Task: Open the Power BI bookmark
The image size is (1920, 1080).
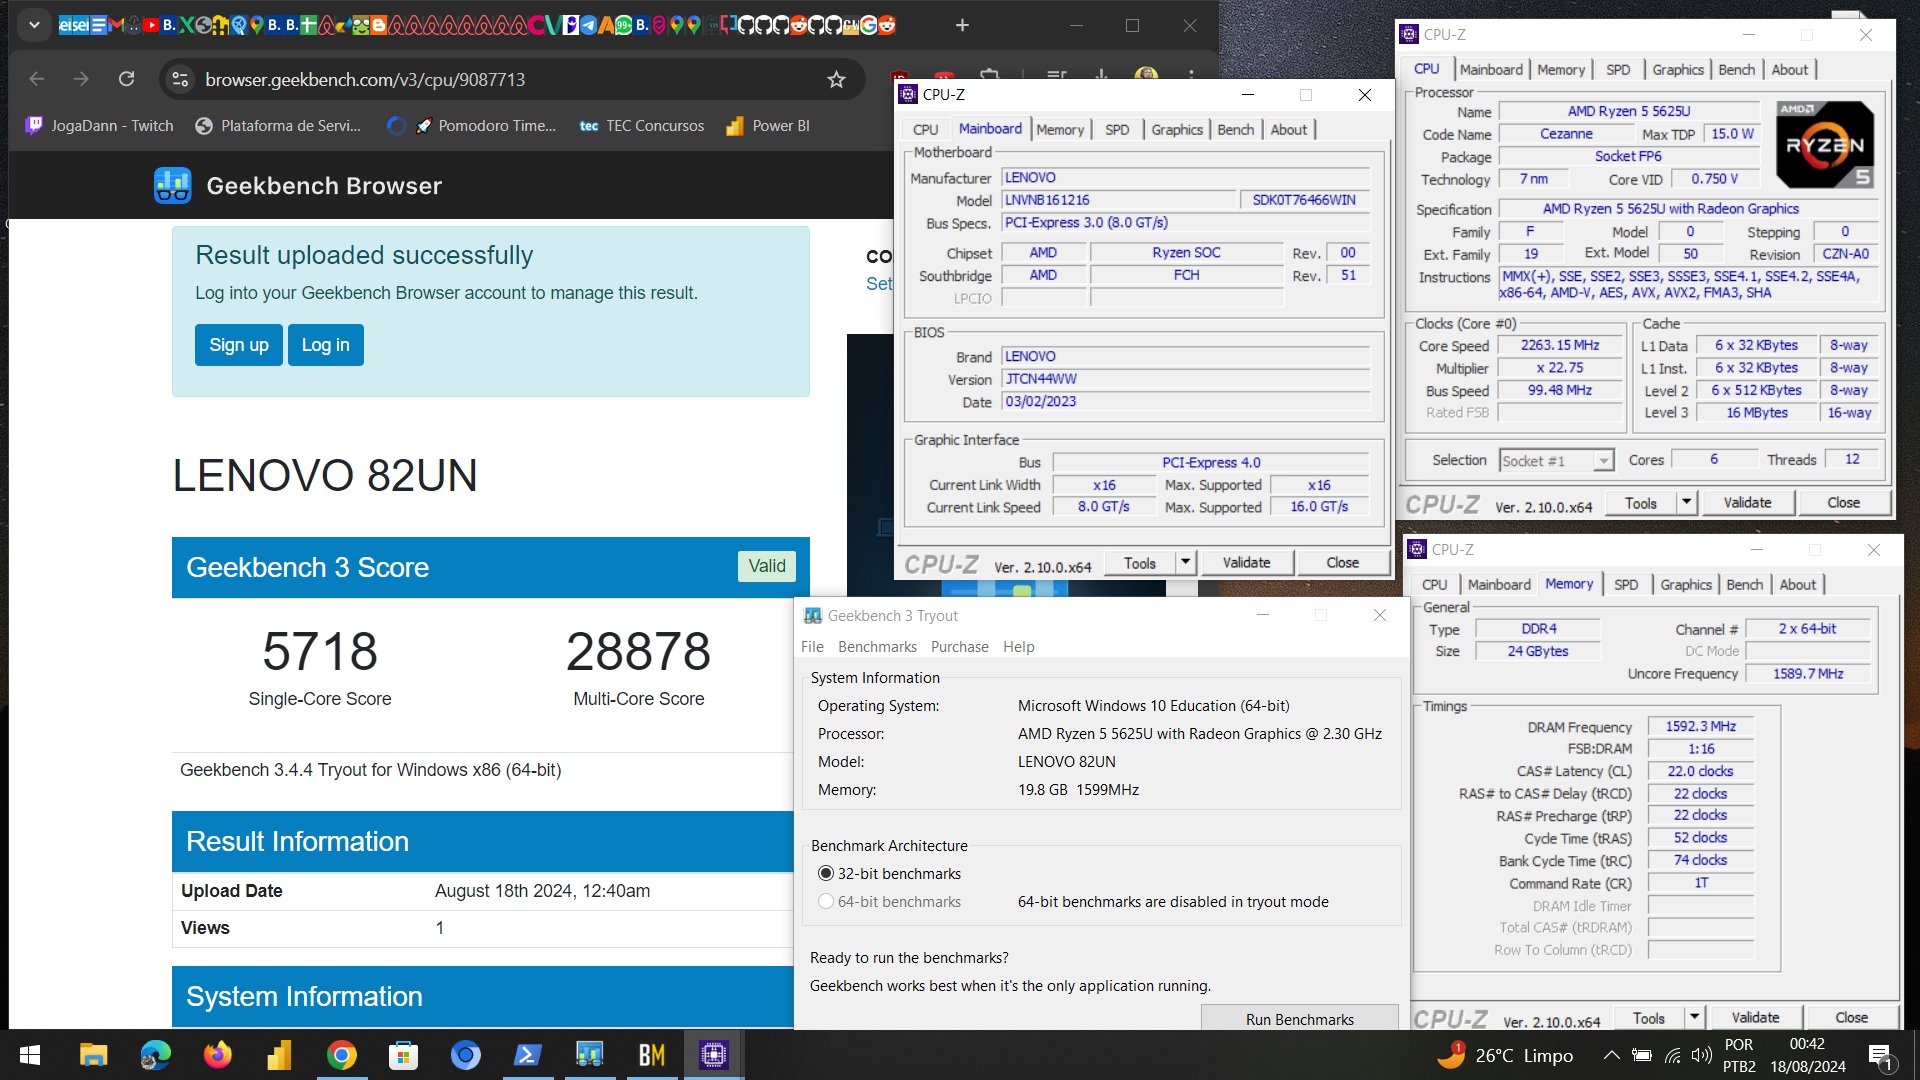Action: [x=768, y=126]
